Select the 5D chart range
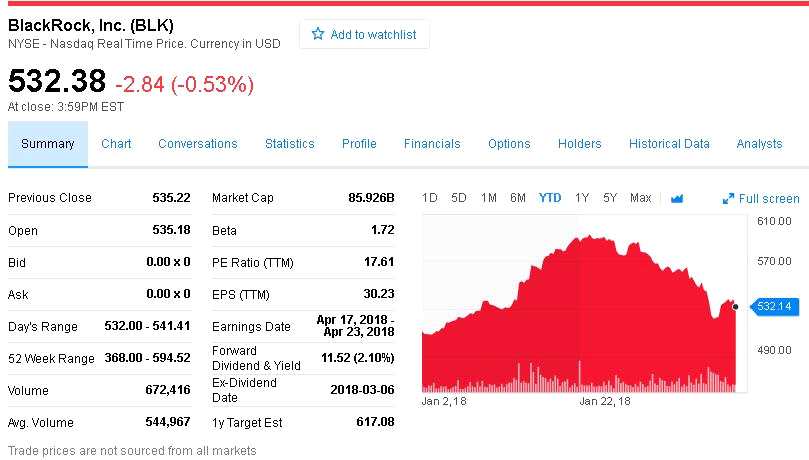 pyautogui.click(x=459, y=198)
